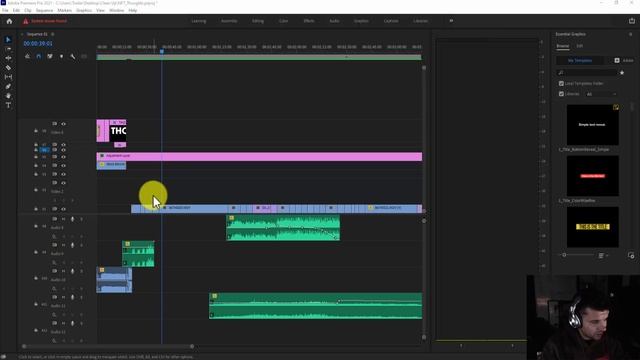Toggle the Adobe Stock checkbox
640x360 pixels.
(617, 60)
